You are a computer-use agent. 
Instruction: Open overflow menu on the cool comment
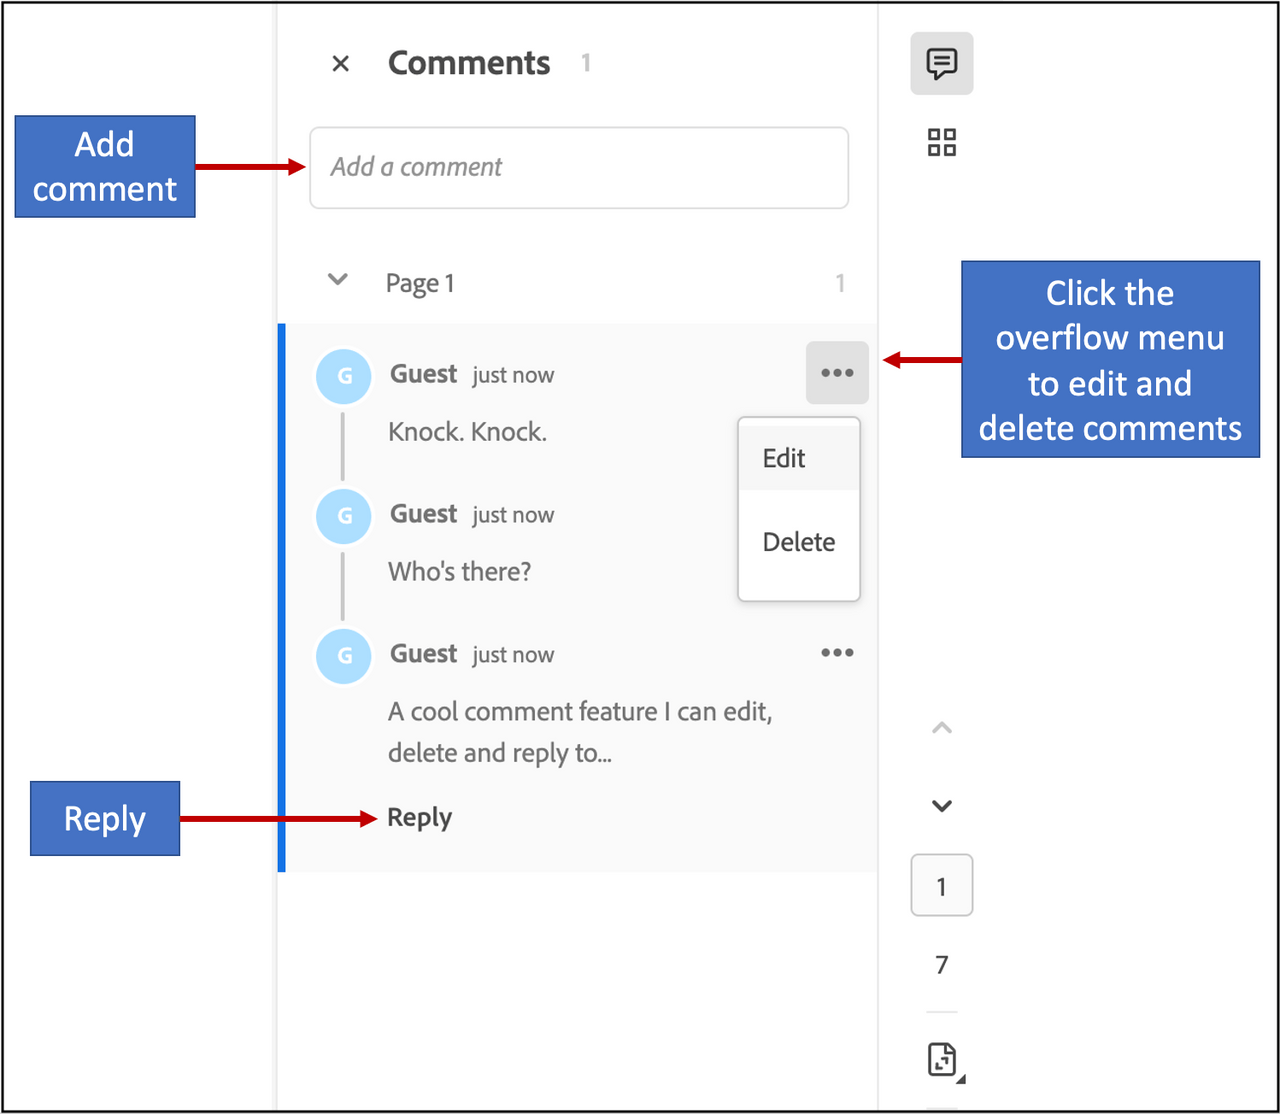point(837,653)
